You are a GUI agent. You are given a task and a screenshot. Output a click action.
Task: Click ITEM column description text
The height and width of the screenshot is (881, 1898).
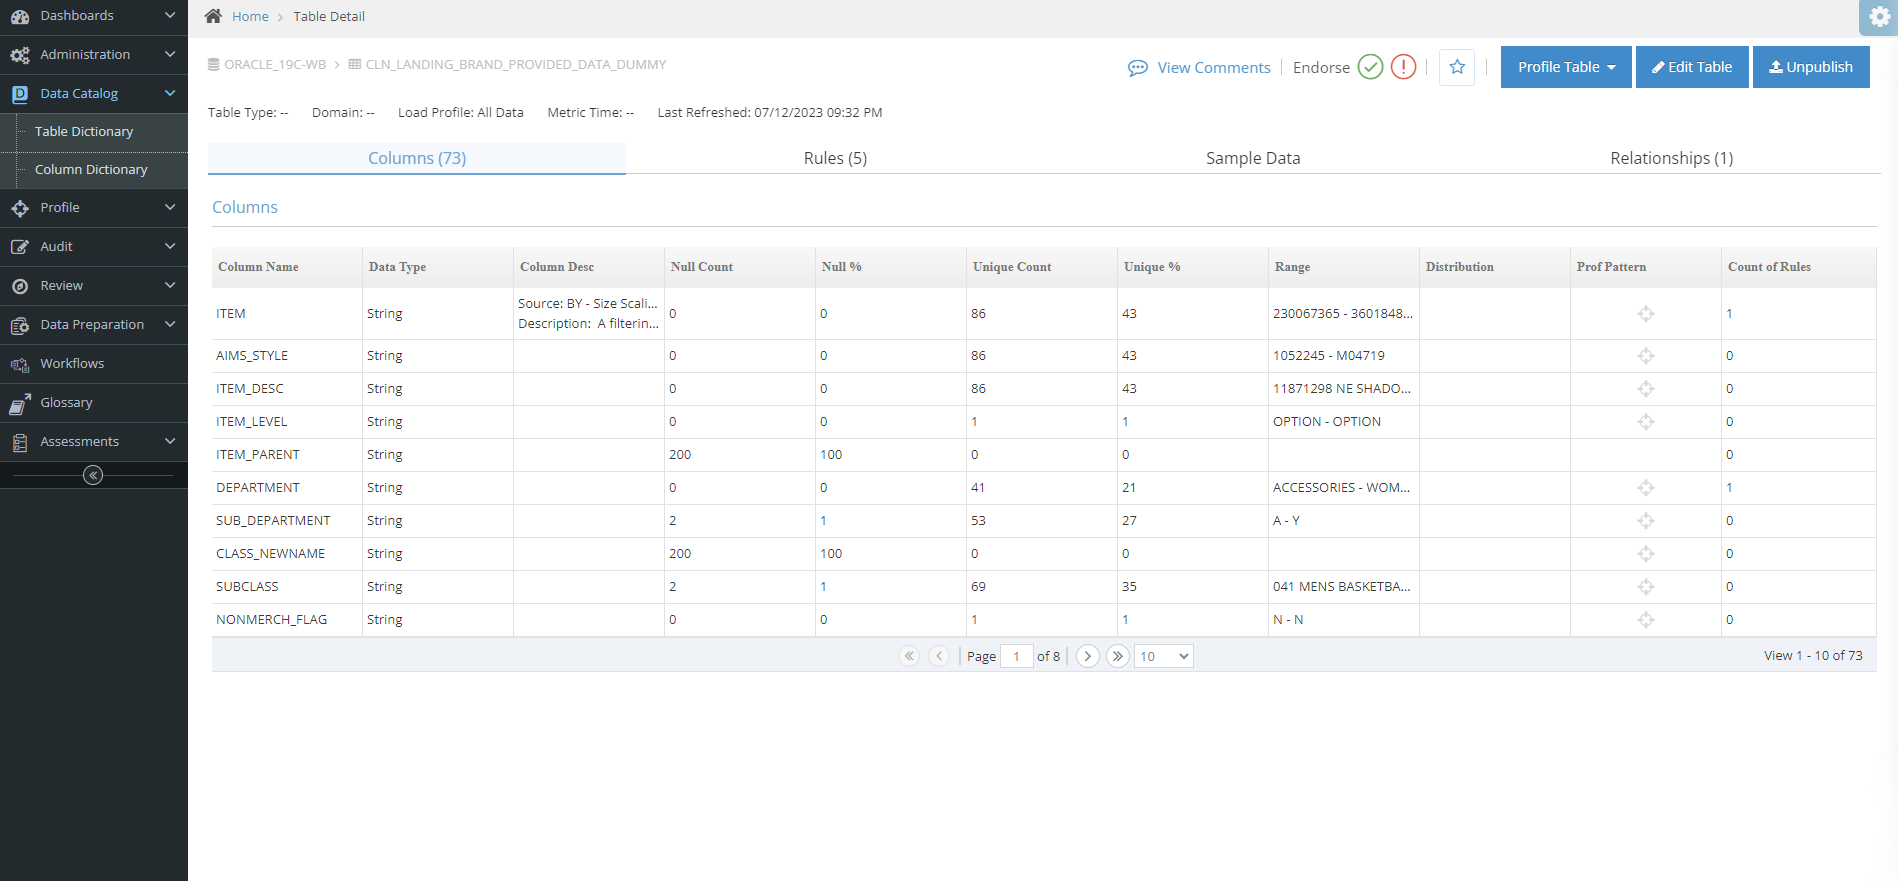pyautogui.click(x=588, y=314)
